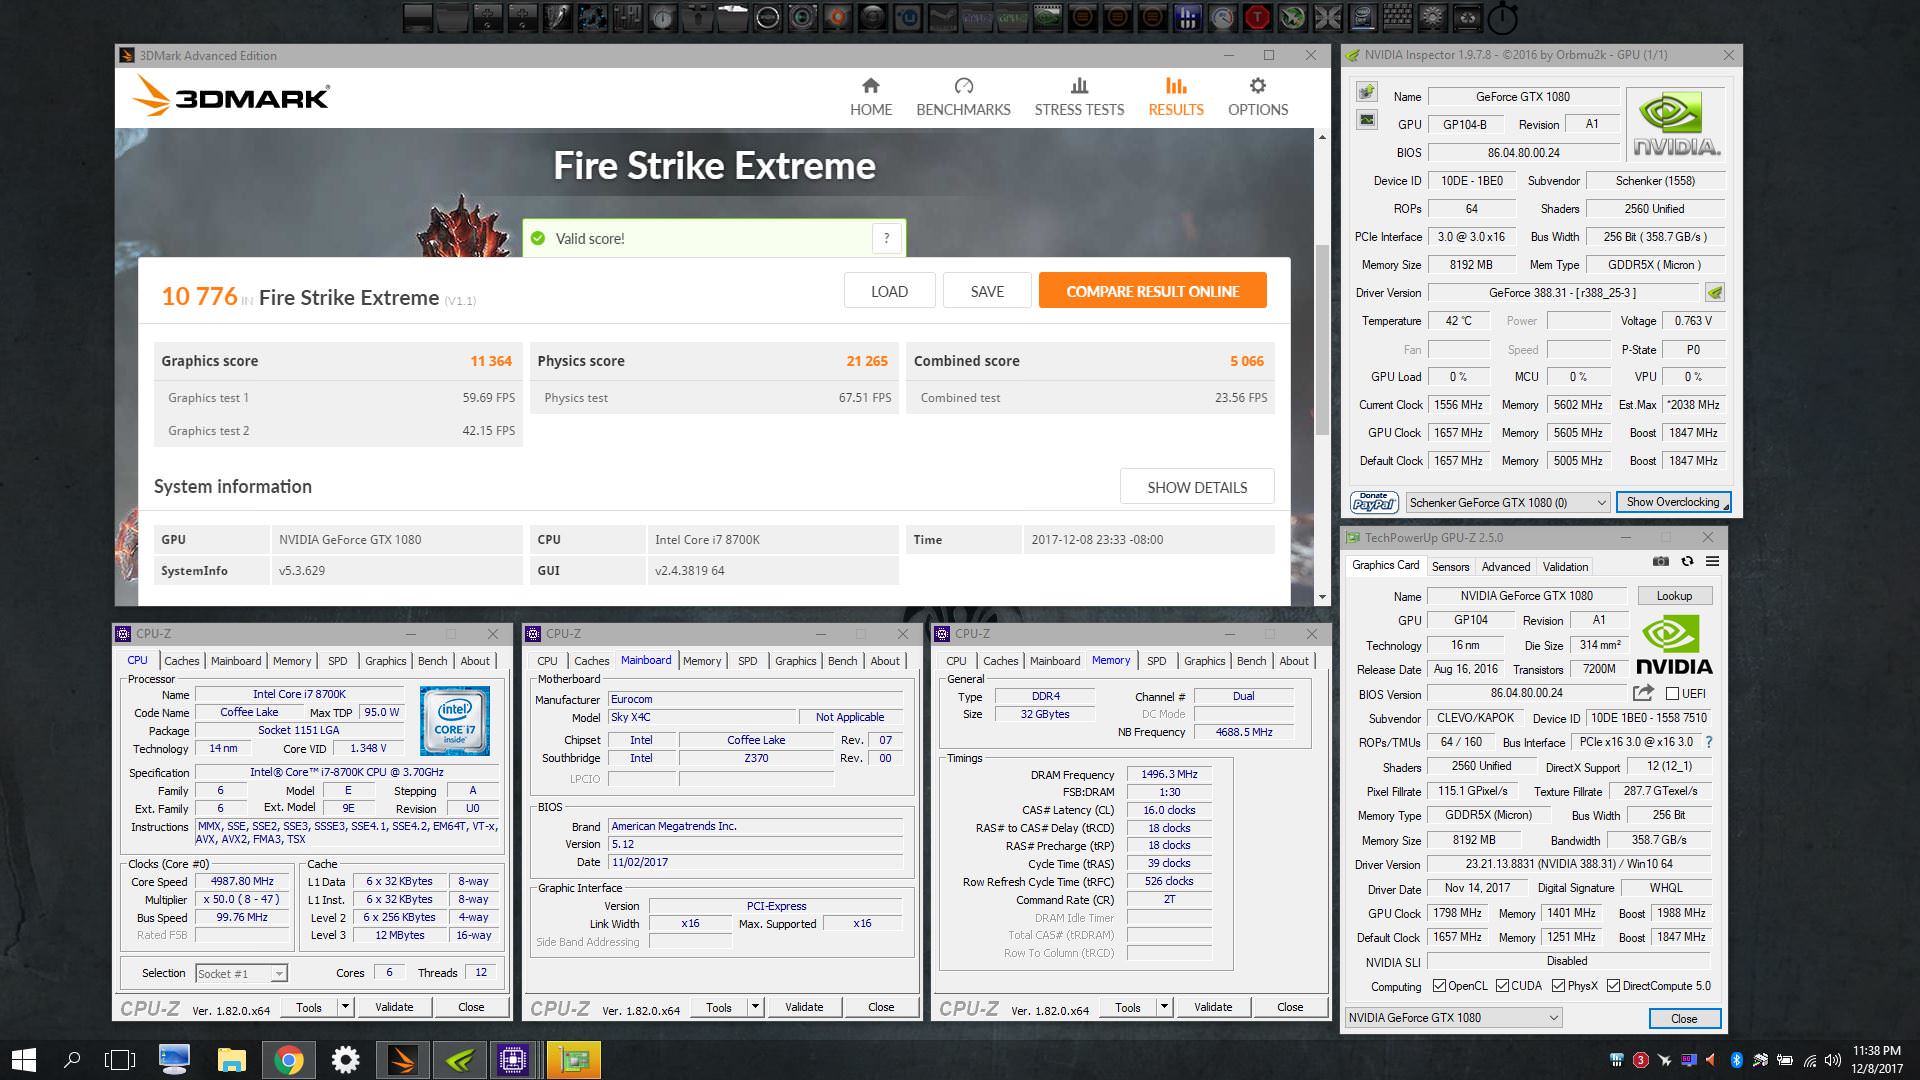
Task: Open 3DMark OPTIONS gear
Action: pyautogui.click(x=1258, y=98)
